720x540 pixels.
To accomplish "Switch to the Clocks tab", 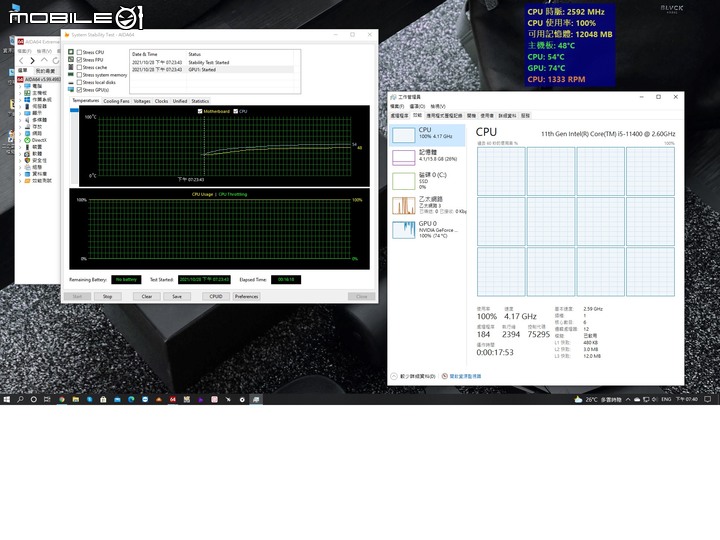I will pyautogui.click(x=161, y=101).
